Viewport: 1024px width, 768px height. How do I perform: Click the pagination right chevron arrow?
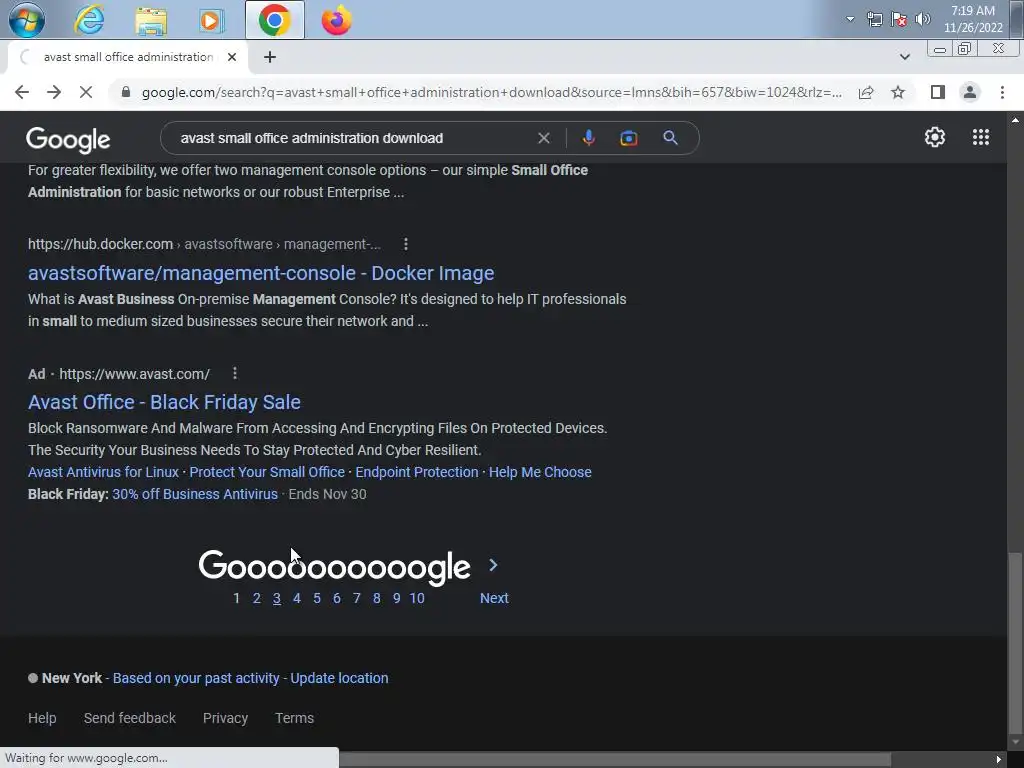[x=494, y=565]
